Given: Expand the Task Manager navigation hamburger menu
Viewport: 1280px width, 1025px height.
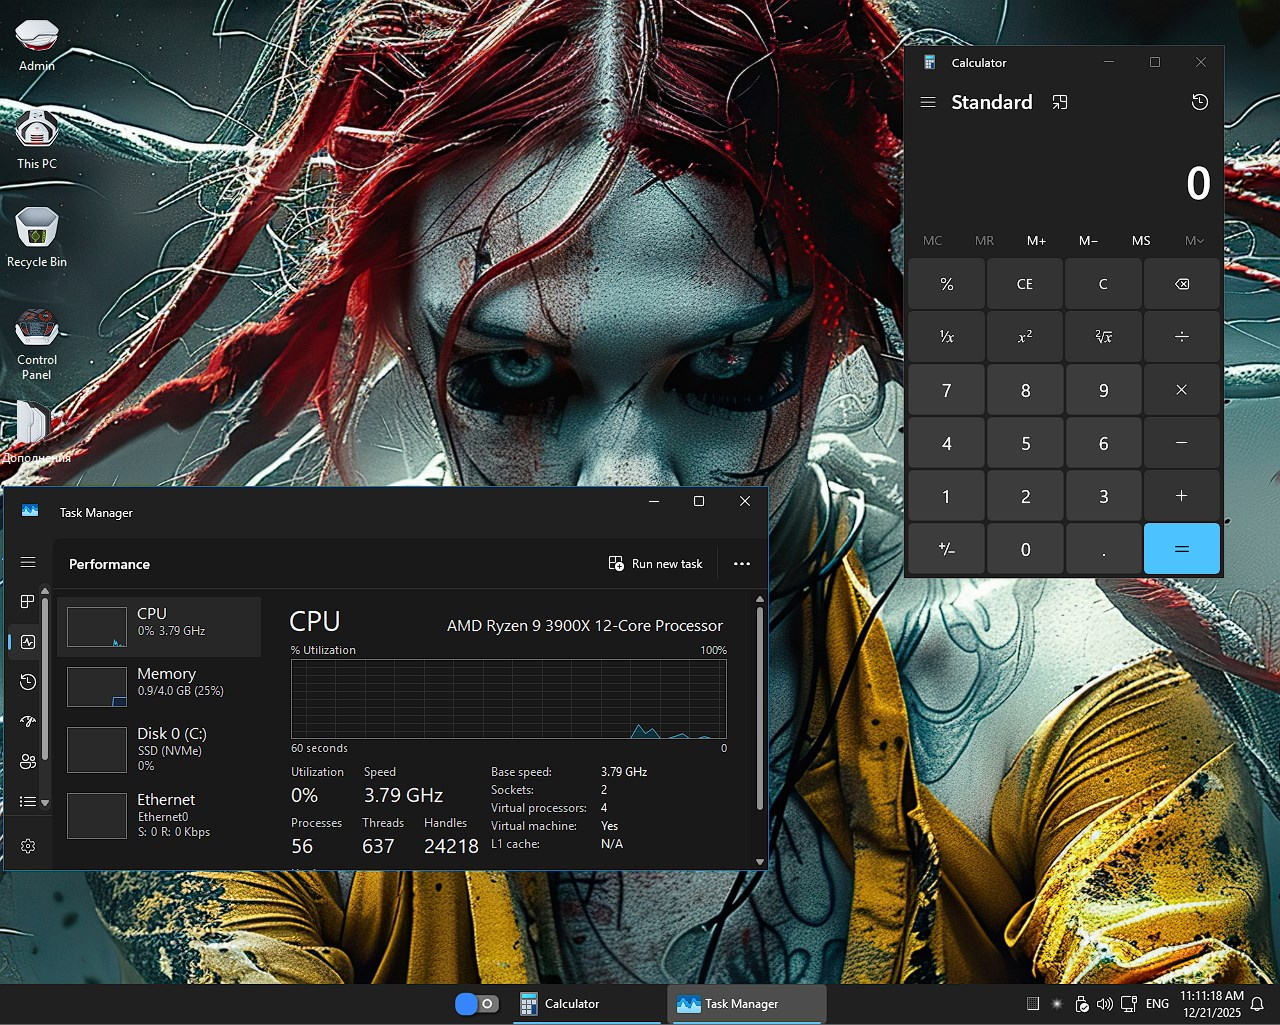Looking at the screenshot, I should tap(28, 563).
